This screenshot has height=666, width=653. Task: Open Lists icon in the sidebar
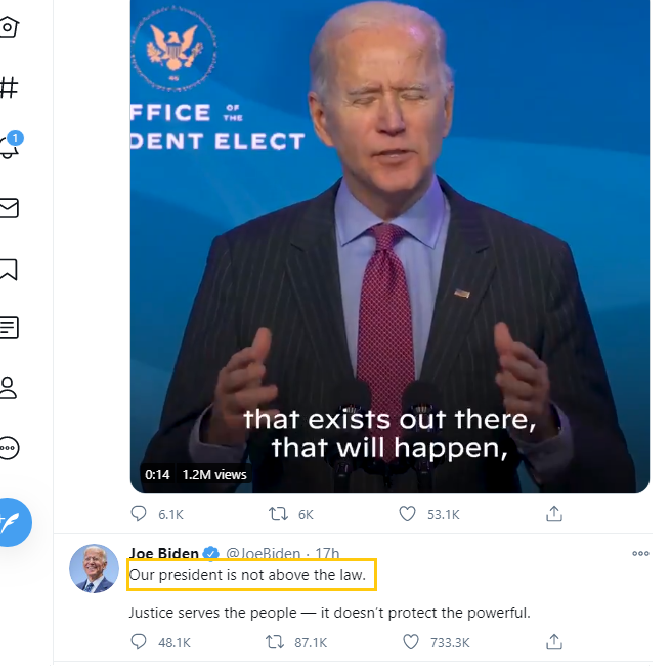pos(8,327)
